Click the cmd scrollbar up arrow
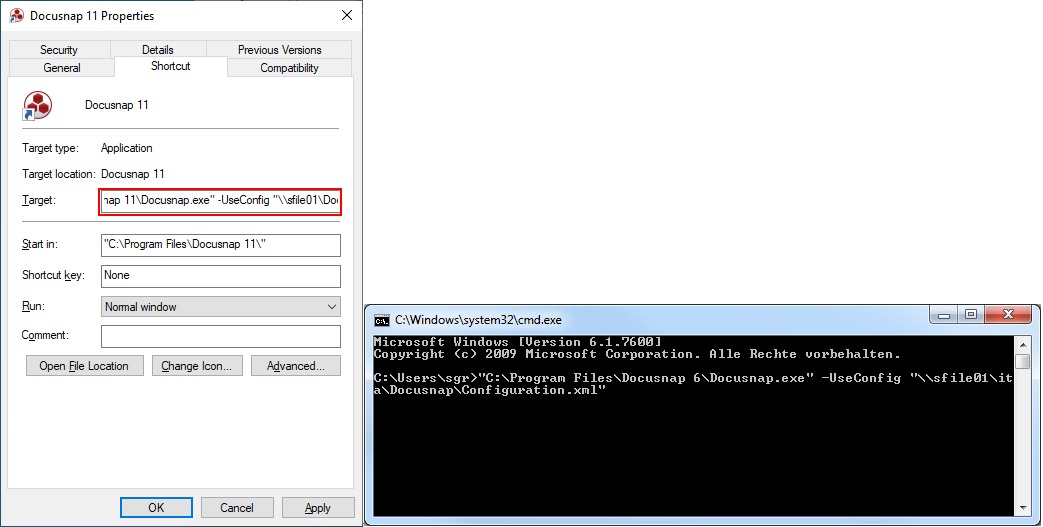Image resolution: width=1043 pixels, height=527 pixels. point(1023,344)
